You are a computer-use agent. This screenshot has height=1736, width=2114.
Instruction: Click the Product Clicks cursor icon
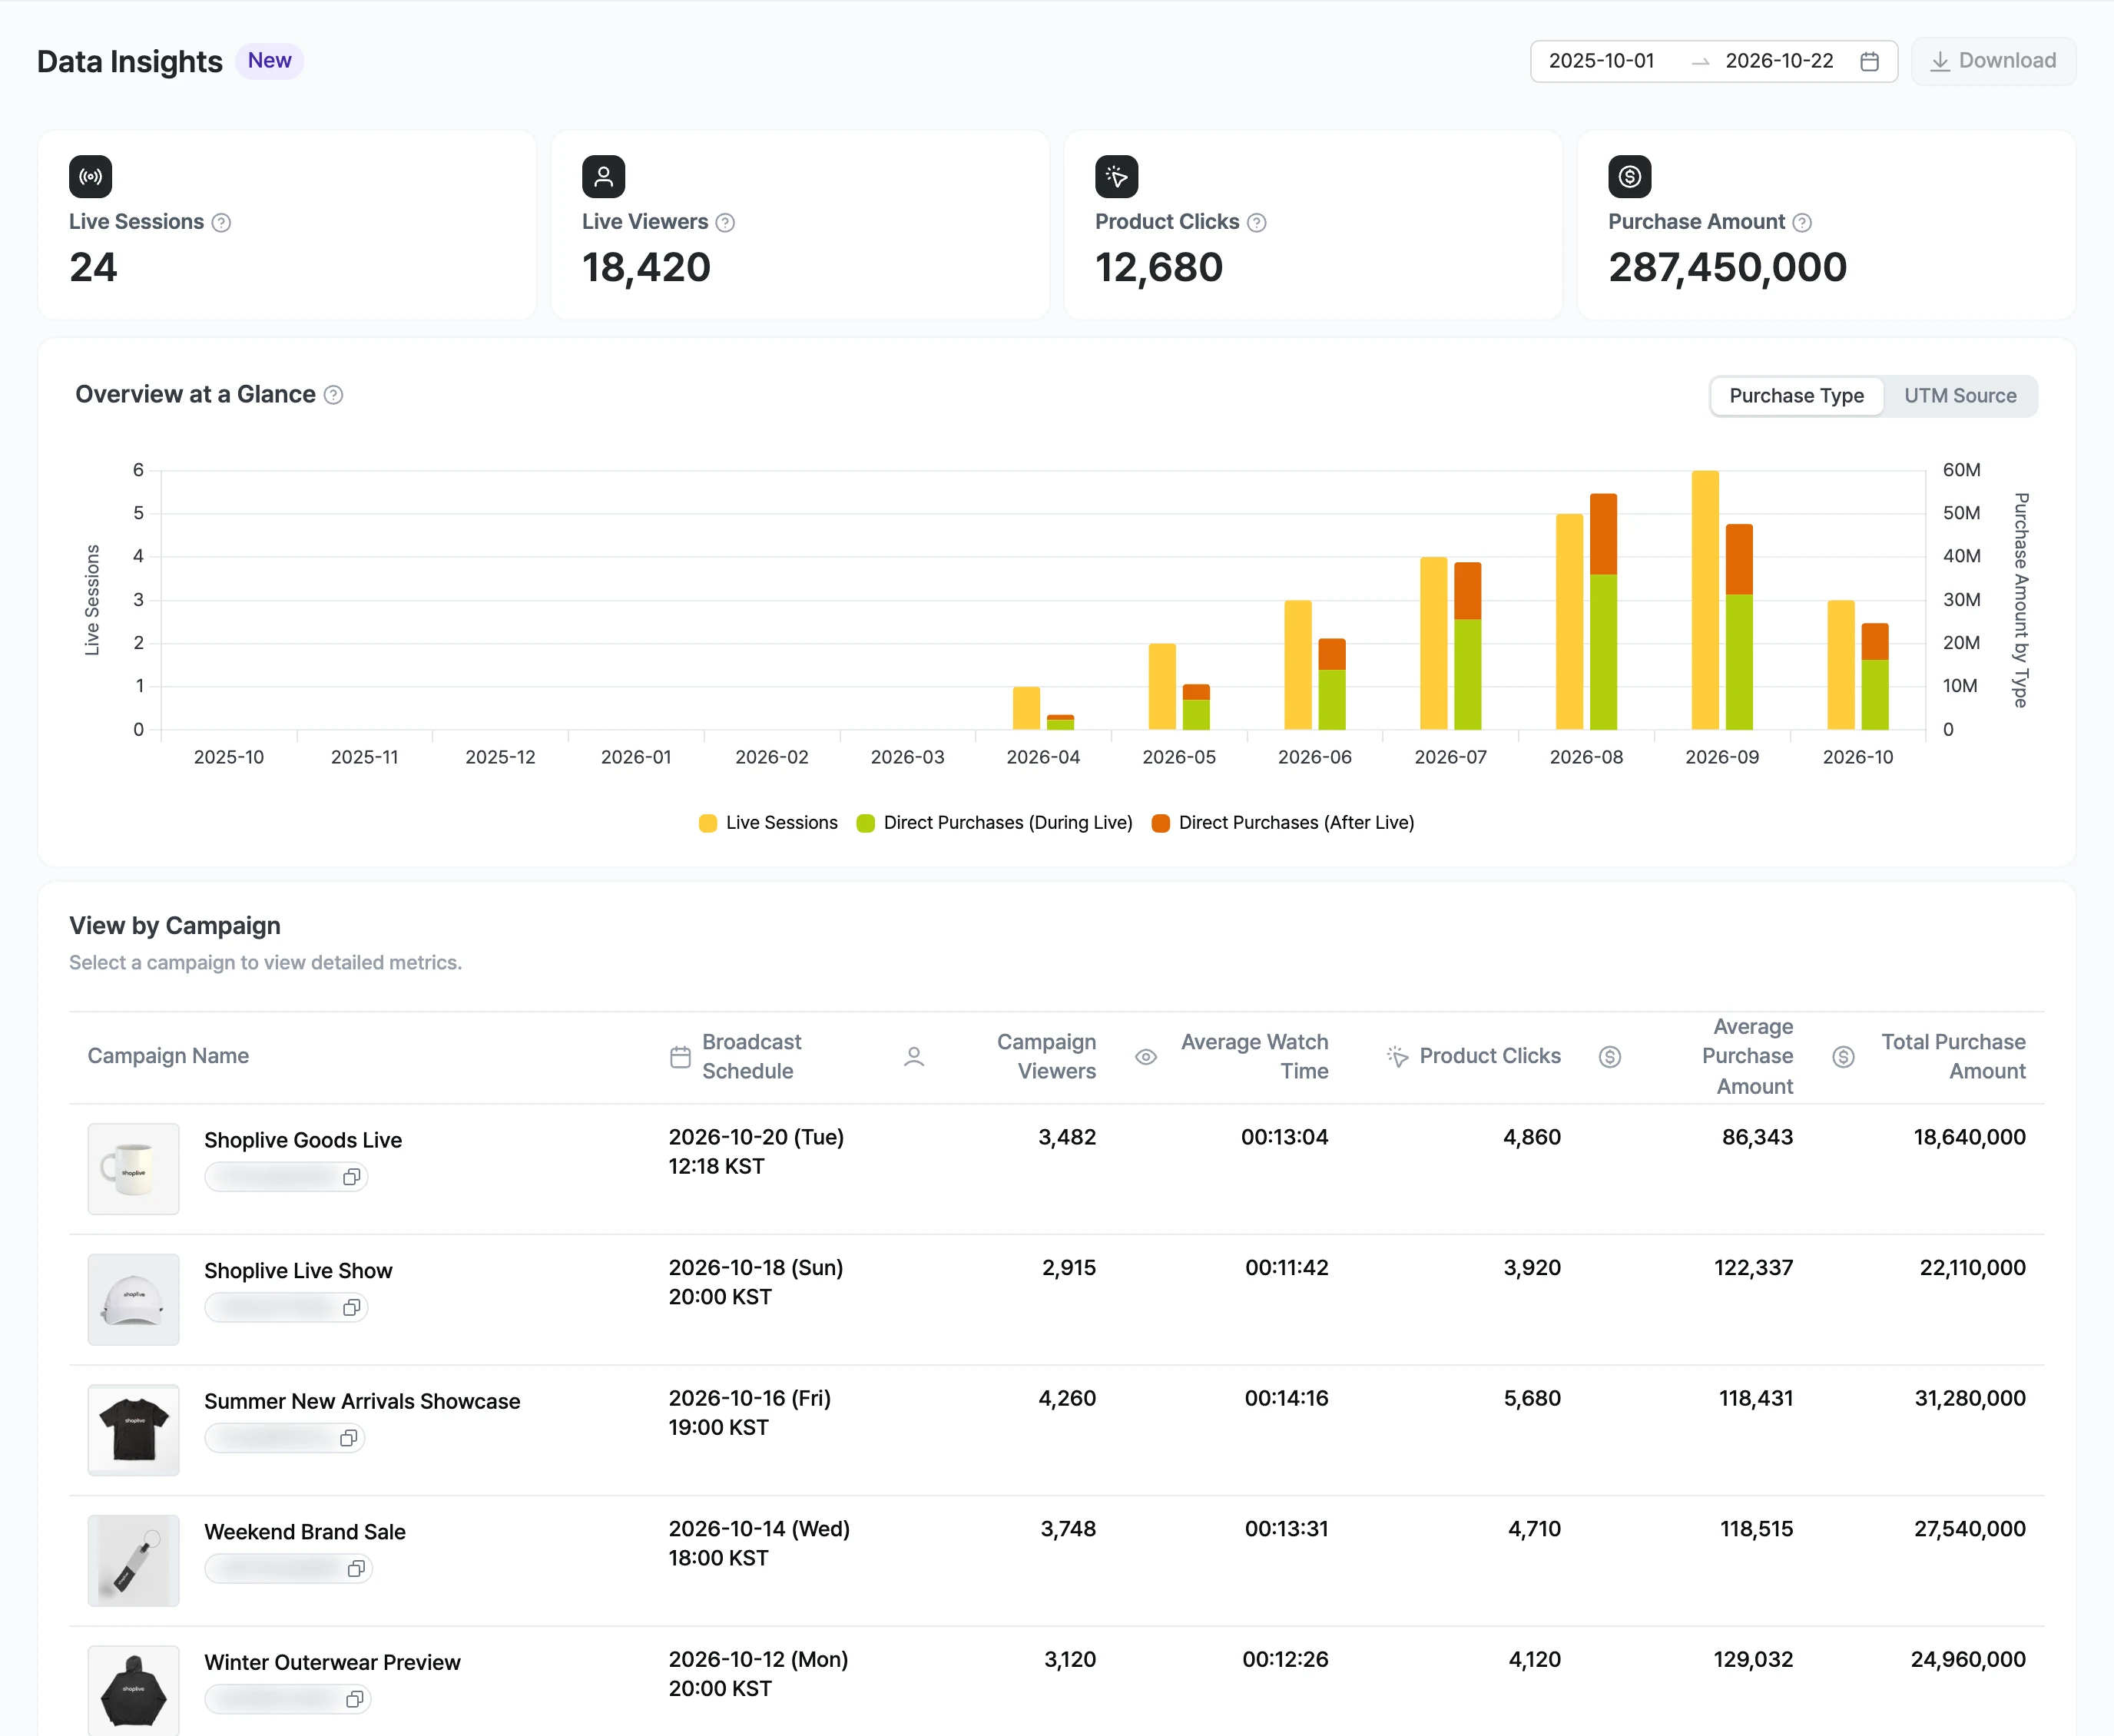point(1116,177)
